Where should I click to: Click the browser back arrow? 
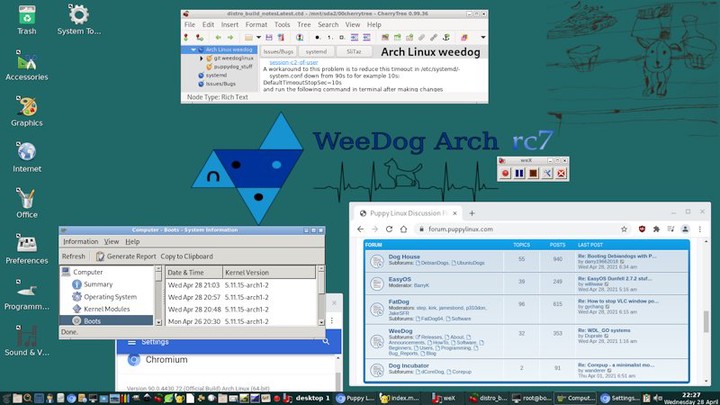[360, 229]
